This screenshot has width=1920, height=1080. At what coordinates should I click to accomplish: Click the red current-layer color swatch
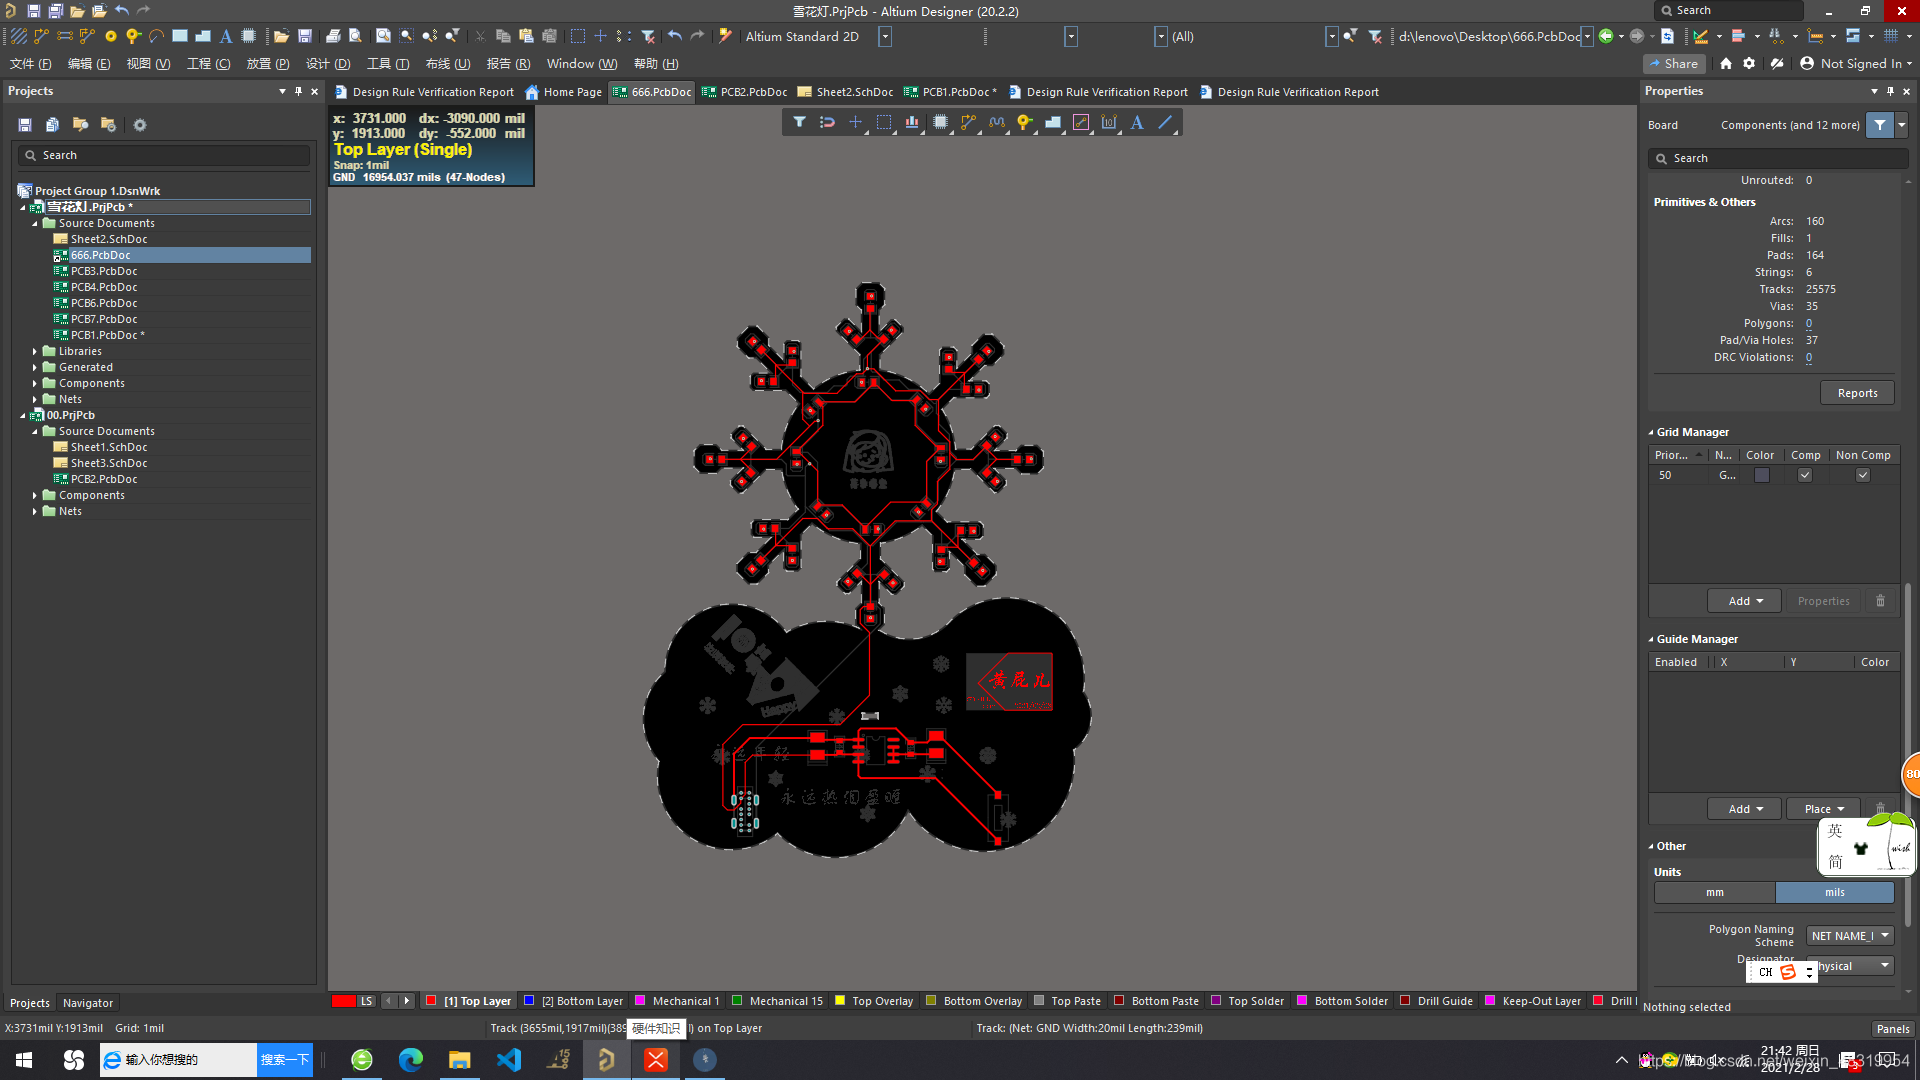point(343,1001)
